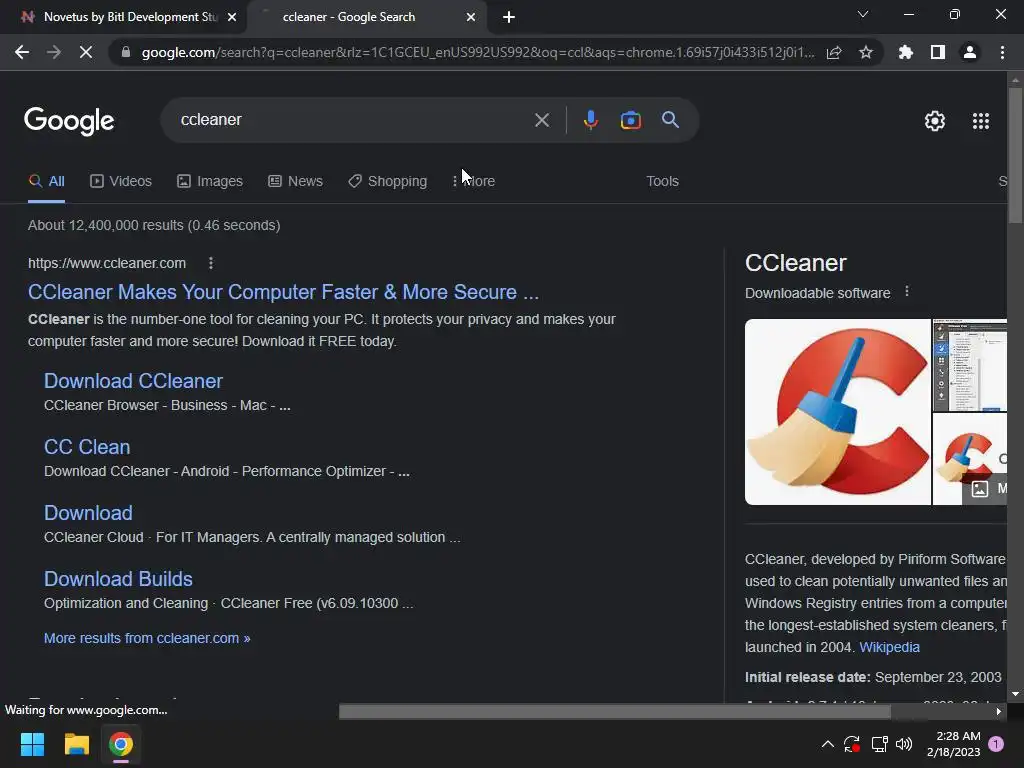
Task: Open the Wikipedia link in the CCleaner panel
Action: click(x=889, y=647)
